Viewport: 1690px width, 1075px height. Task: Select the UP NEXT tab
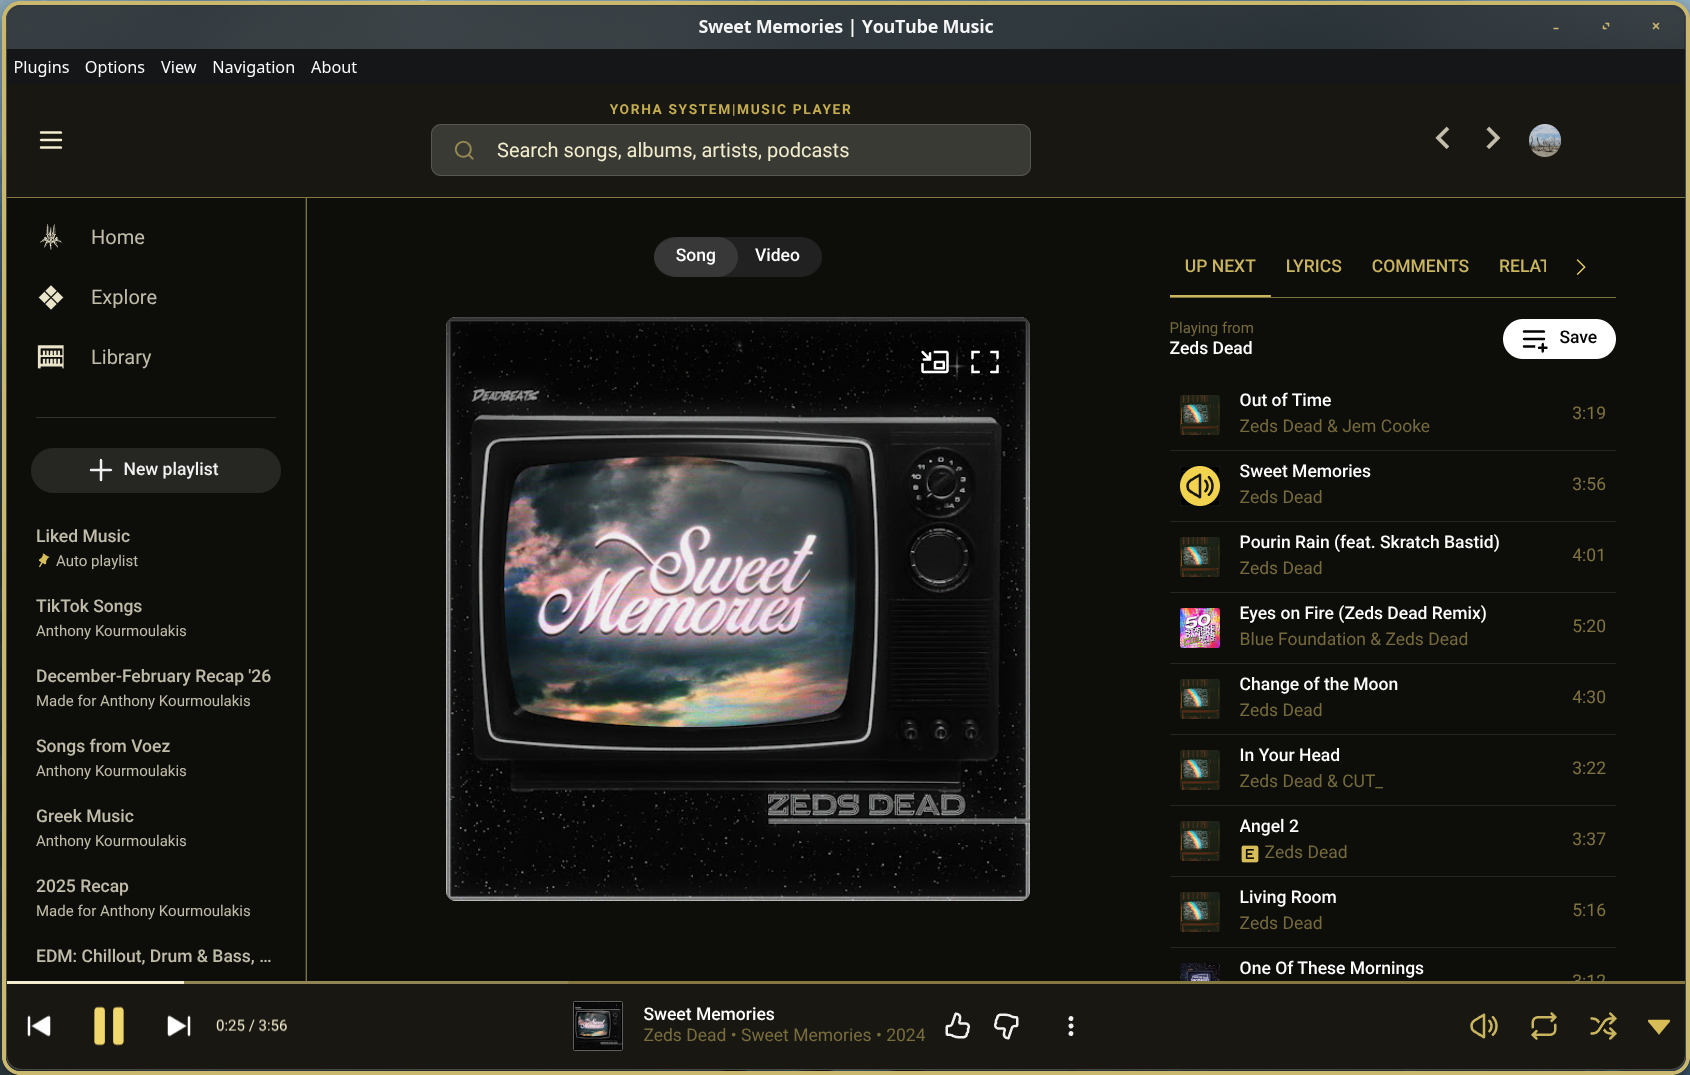1220,267
